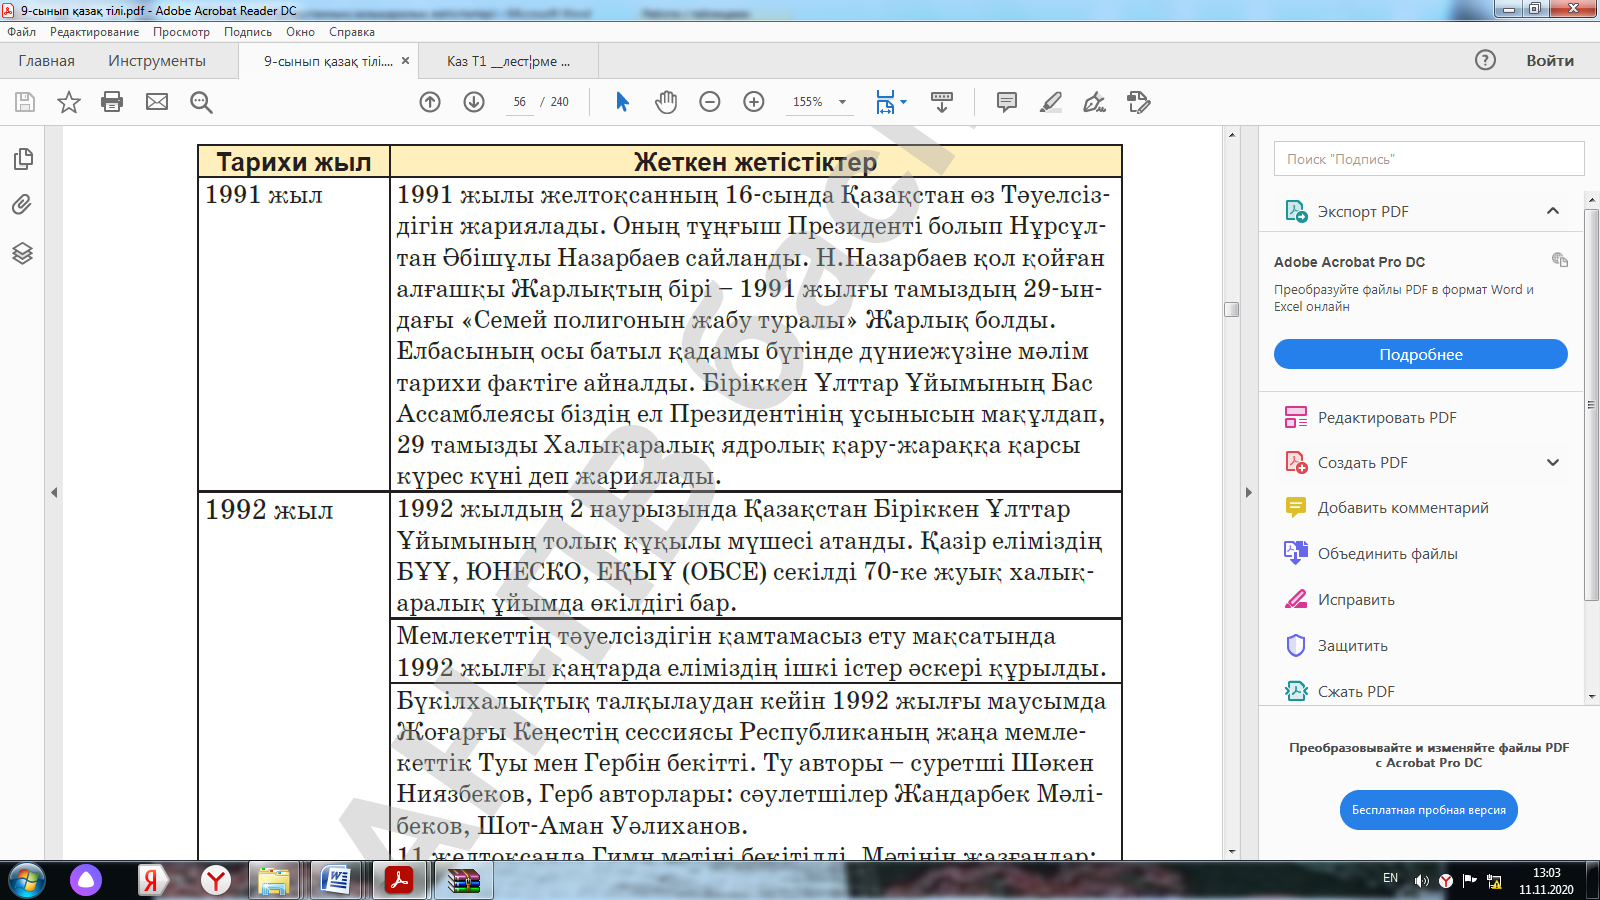
Task: Expand the left navigation pane
Action: pyautogui.click(x=54, y=492)
